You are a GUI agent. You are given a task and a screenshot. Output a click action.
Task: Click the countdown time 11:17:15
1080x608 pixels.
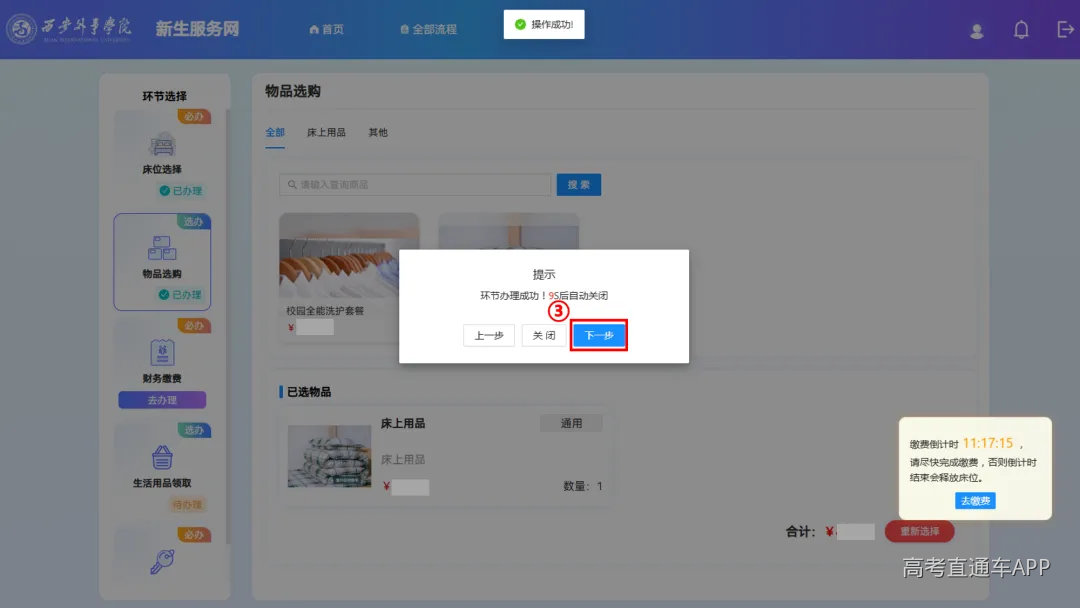pos(988,443)
